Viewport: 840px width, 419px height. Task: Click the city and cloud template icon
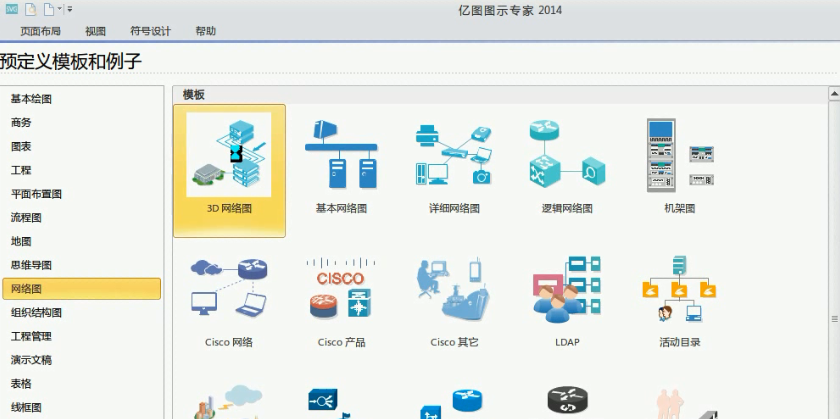tap(229, 402)
